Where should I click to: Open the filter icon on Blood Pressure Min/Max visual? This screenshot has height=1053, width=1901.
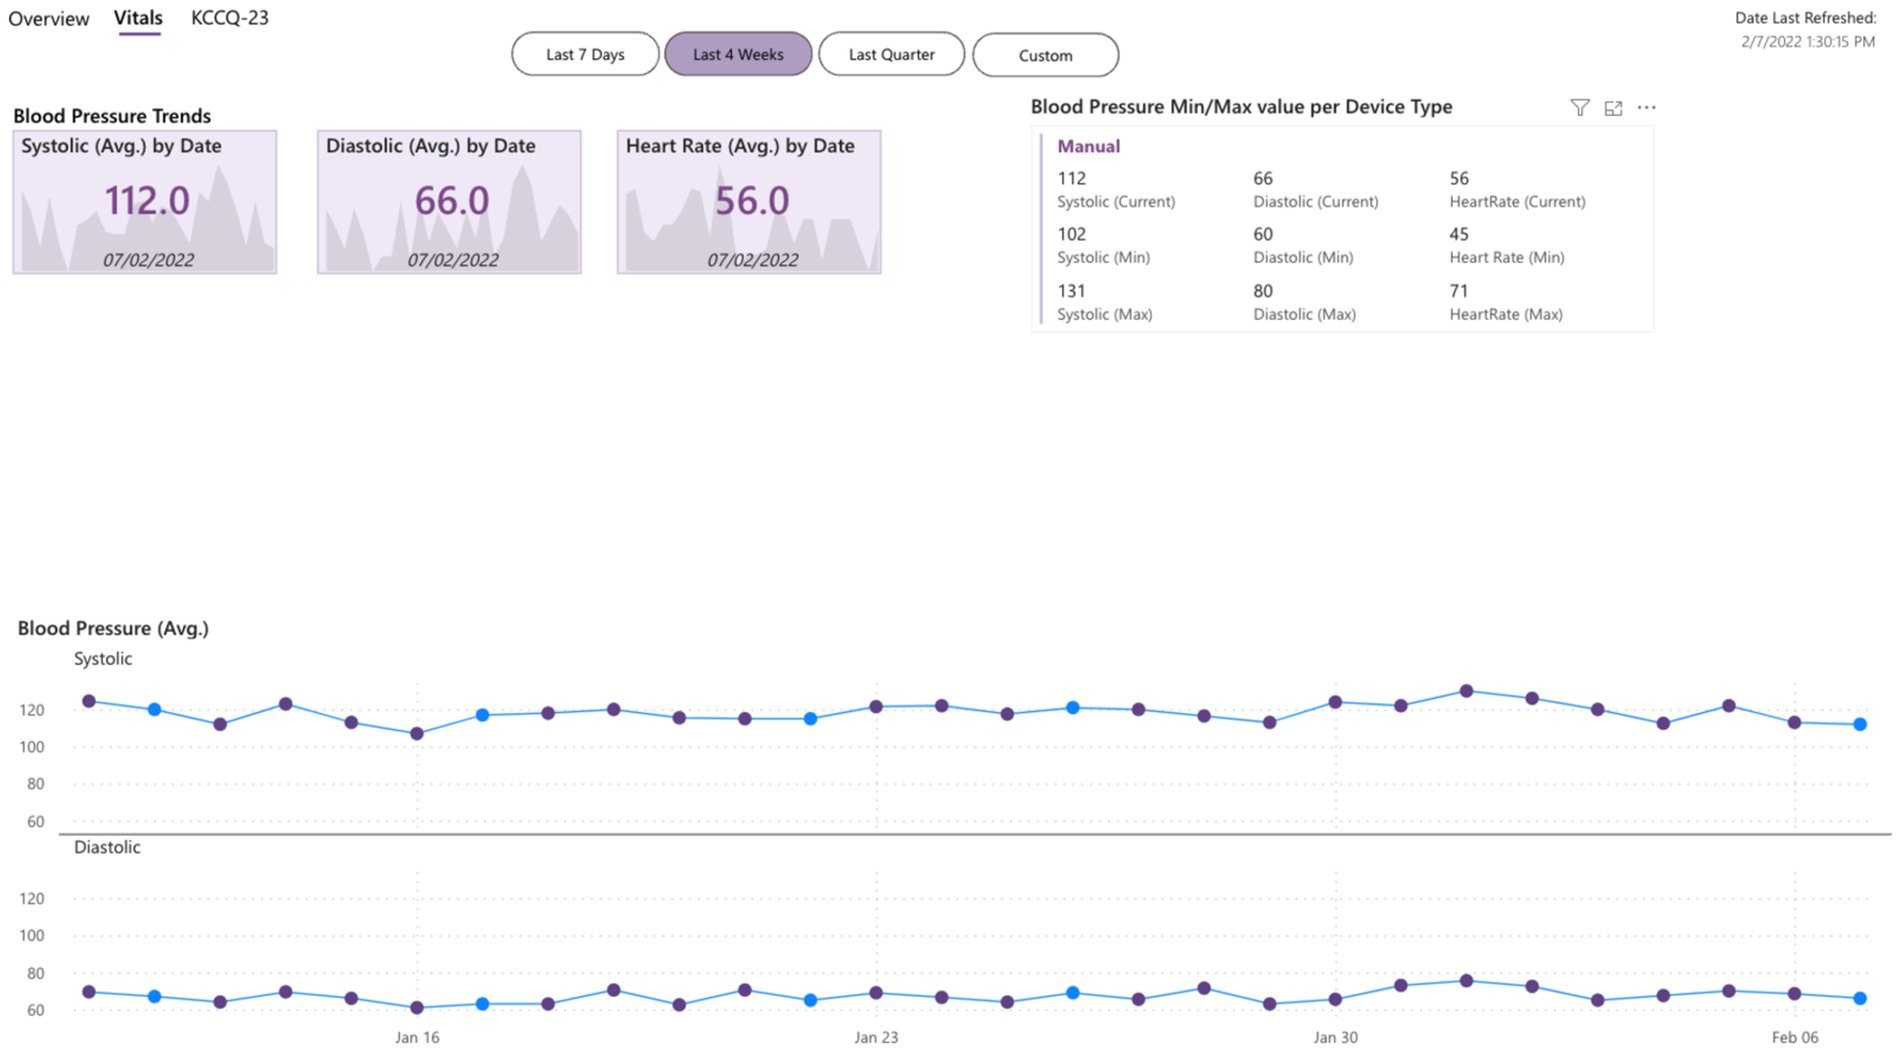coord(1579,107)
